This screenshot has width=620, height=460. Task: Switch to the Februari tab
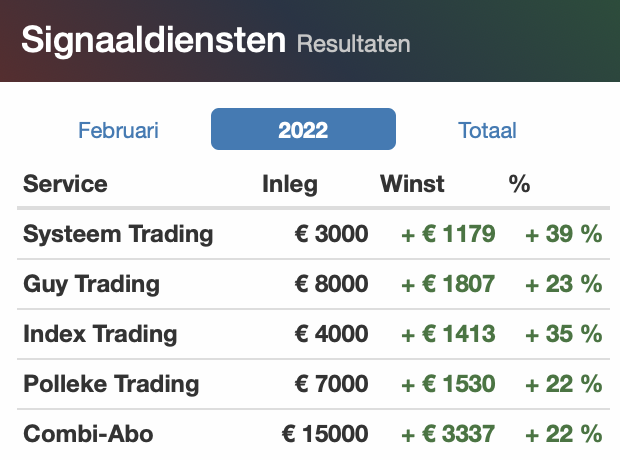pyautogui.click(x=118, y=130)
